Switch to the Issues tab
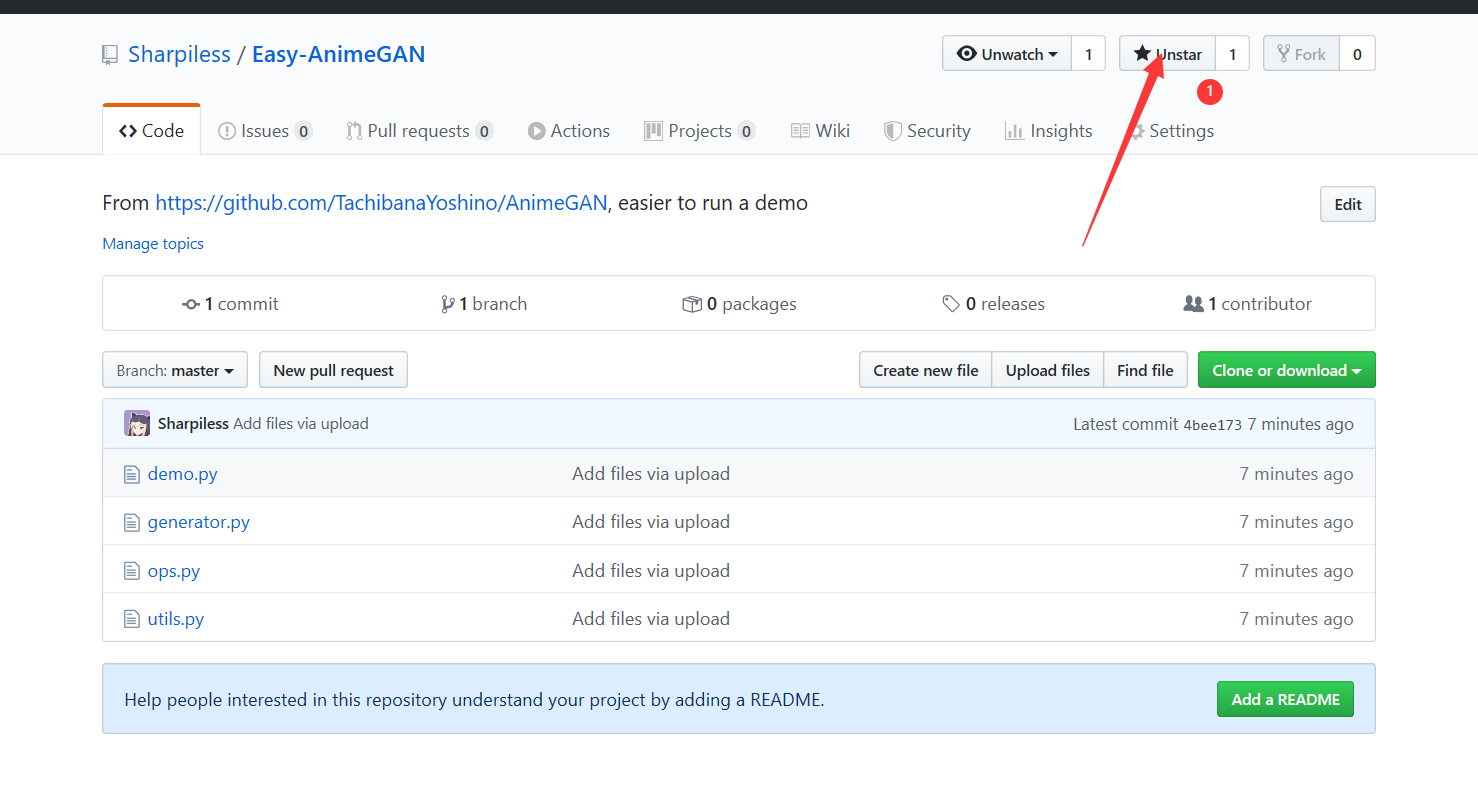1478x802 pixels. (x=265, y=131)
